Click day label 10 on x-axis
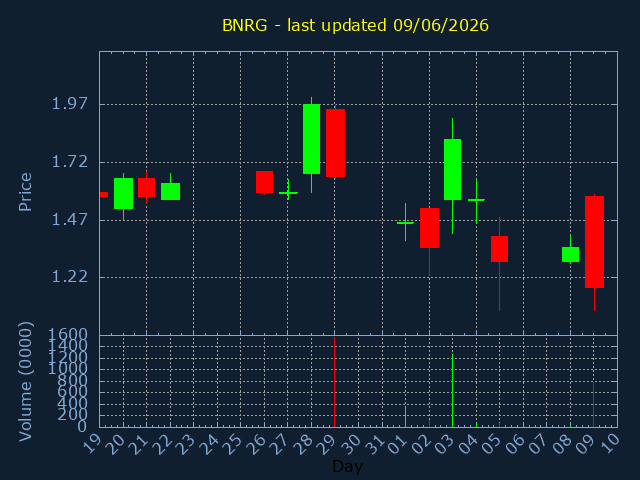Screen dimensions: 640x480 pyautogui.click(x=612, y=444)
